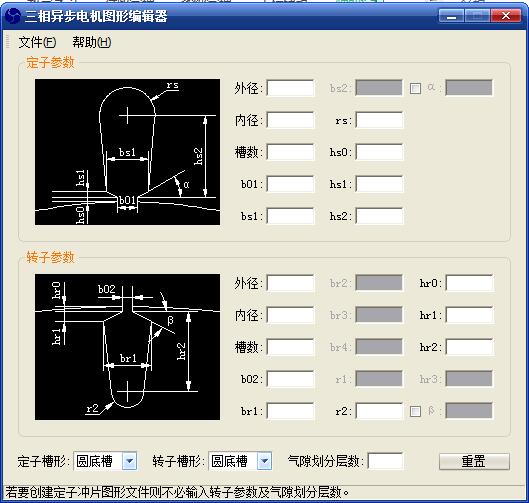The image size is (529, 503).
Task: Select the hr2 input field
Action: 469,347
